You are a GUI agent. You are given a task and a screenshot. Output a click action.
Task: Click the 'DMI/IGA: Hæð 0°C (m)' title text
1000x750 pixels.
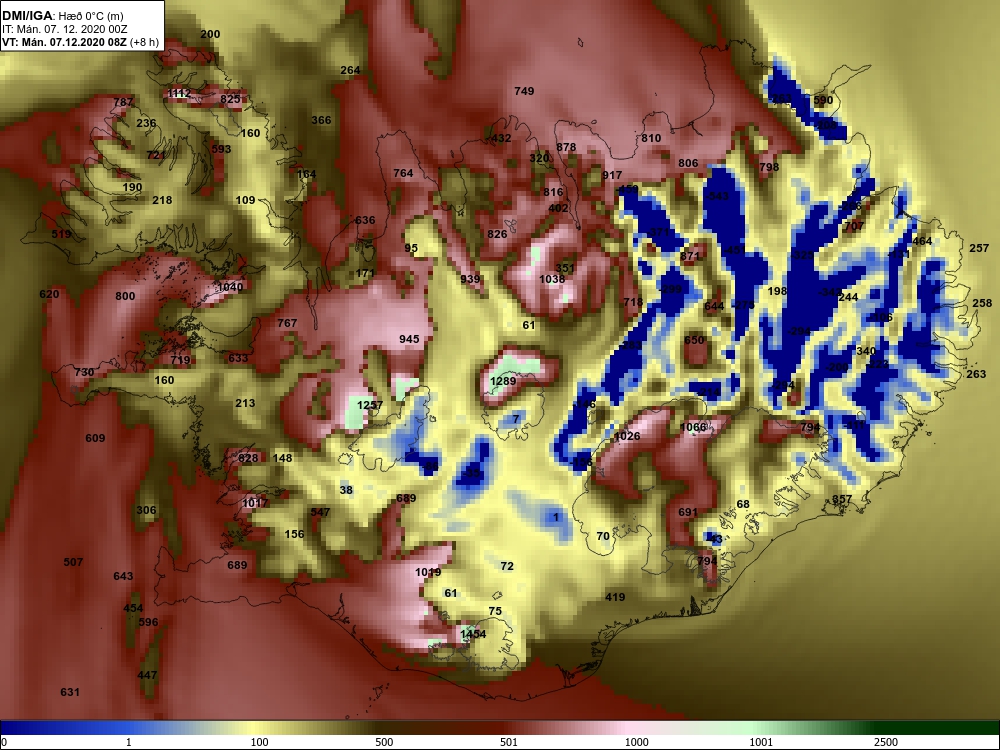[x=62, y=16]
